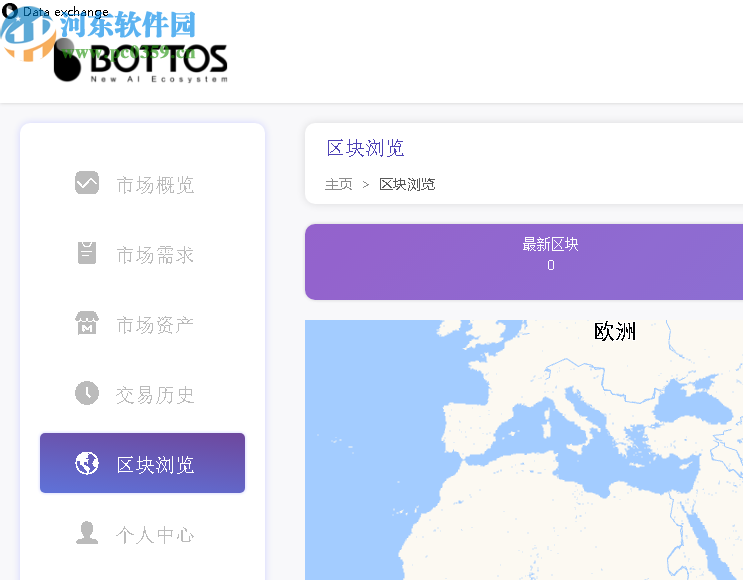743x580 pixels.
Task: Click the 区块浏览 page heading
Action: [365, 148]
